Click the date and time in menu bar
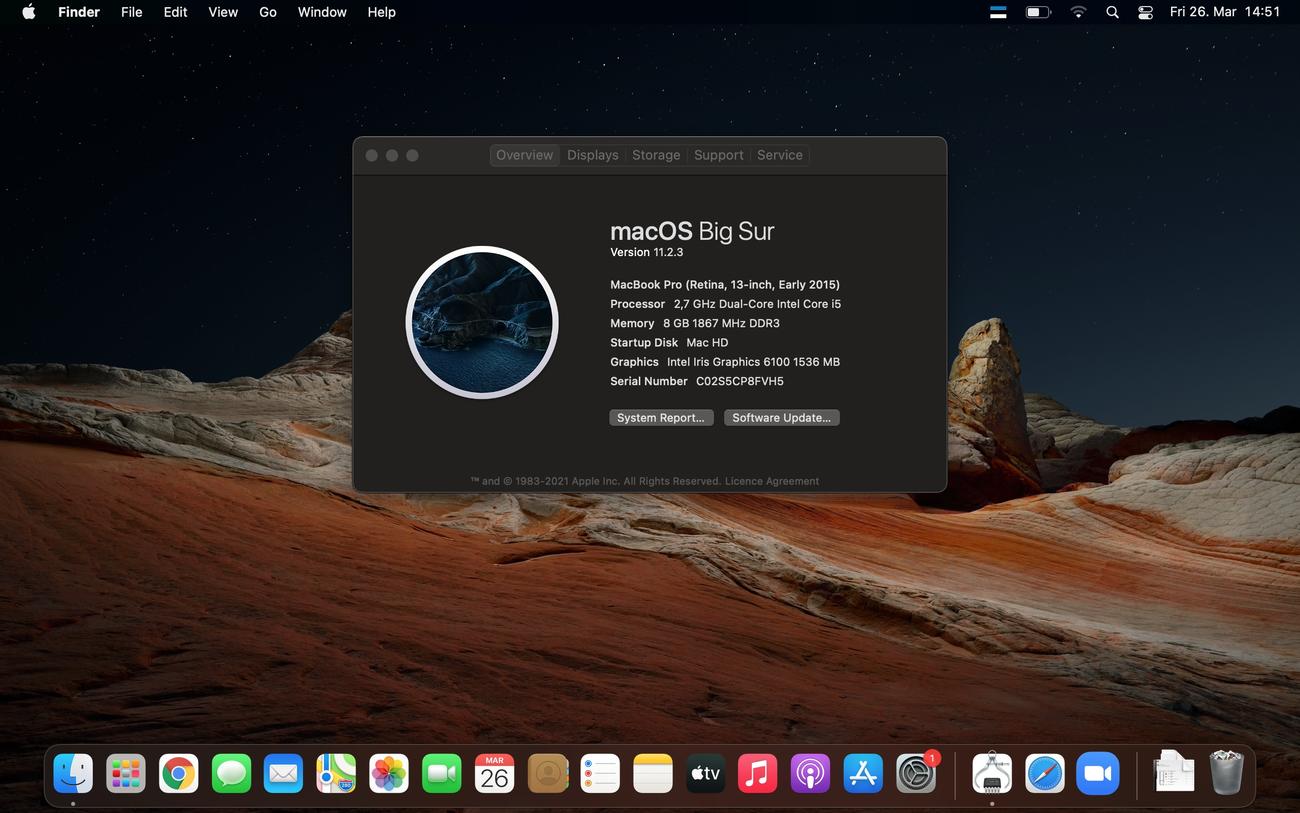This screenshot has width=1300, height=813. 1225,12
